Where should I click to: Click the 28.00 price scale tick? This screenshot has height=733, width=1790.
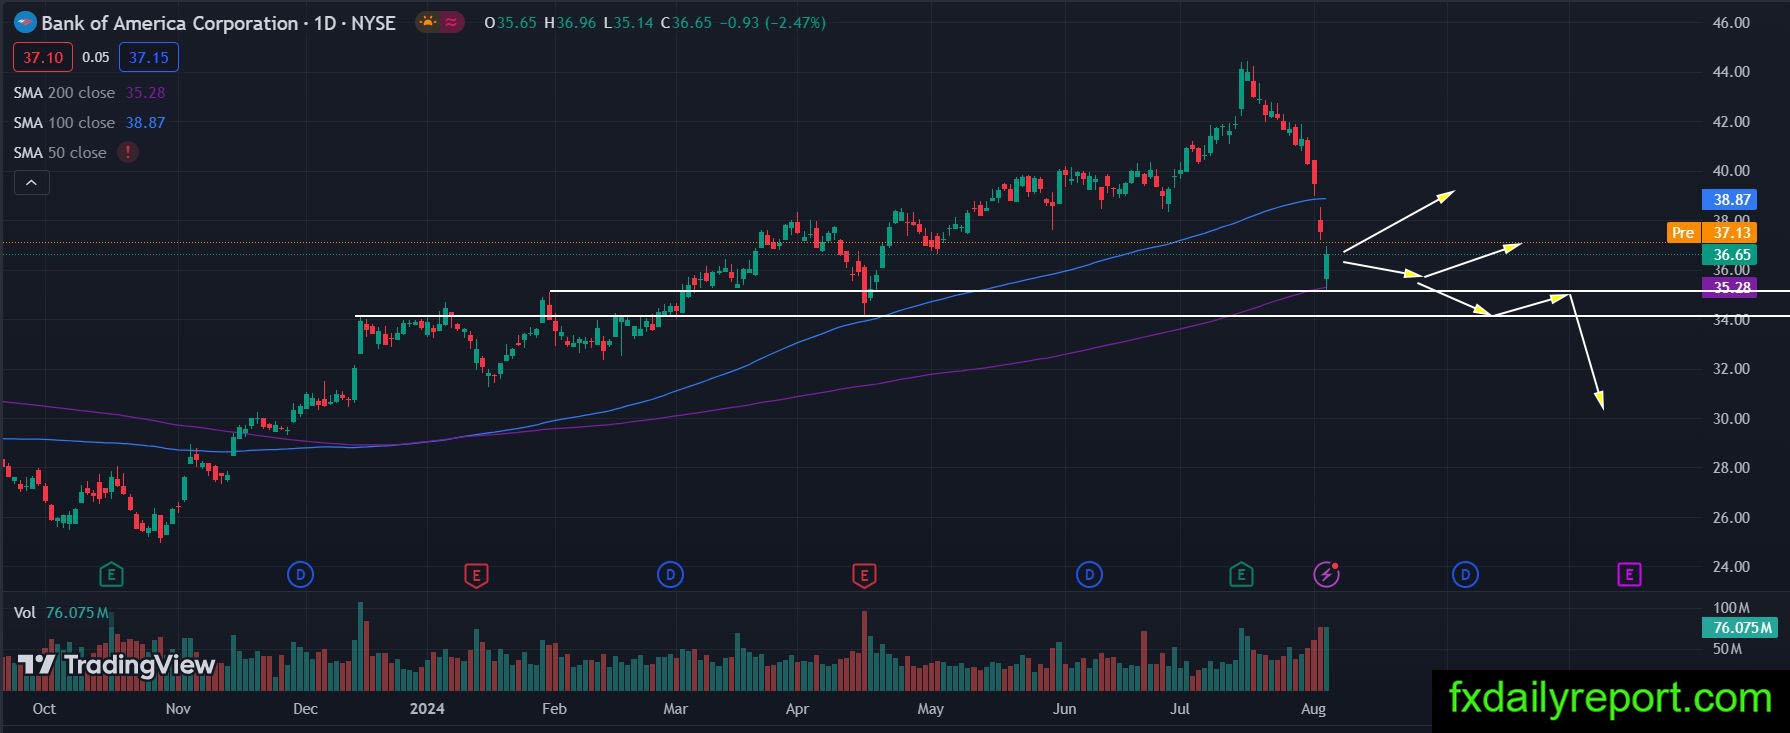click(x=1731, y=467)
